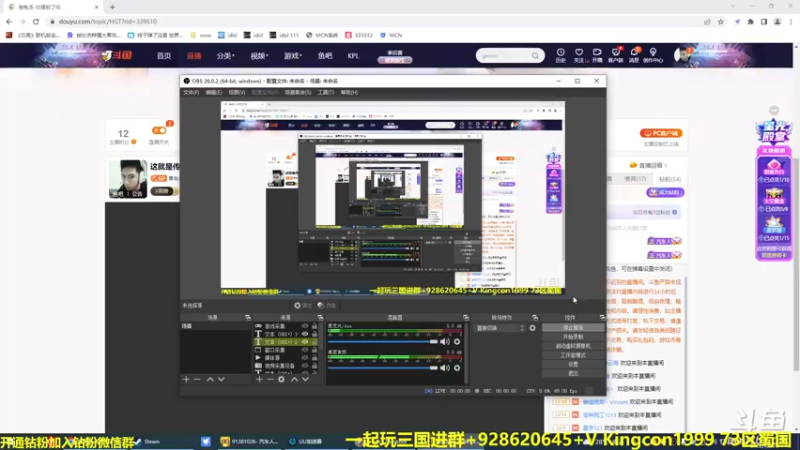Remove source with the sources minus icon

click(x=270, y=380)
